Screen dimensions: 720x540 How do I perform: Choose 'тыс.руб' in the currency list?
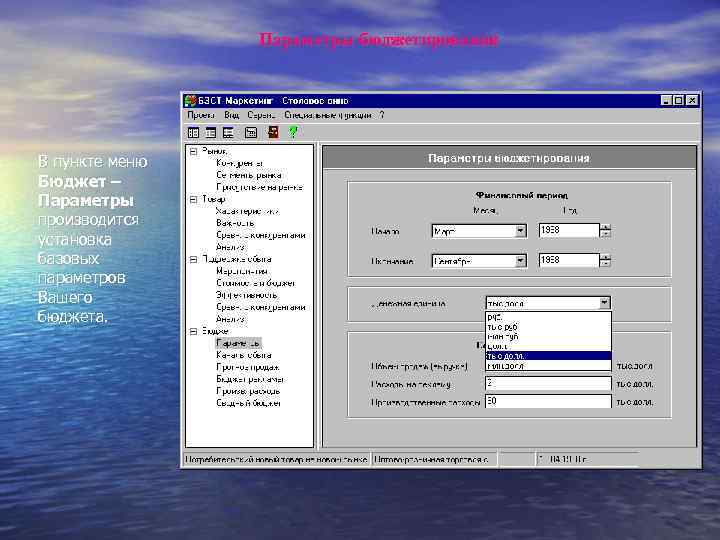tap(502, 326)
